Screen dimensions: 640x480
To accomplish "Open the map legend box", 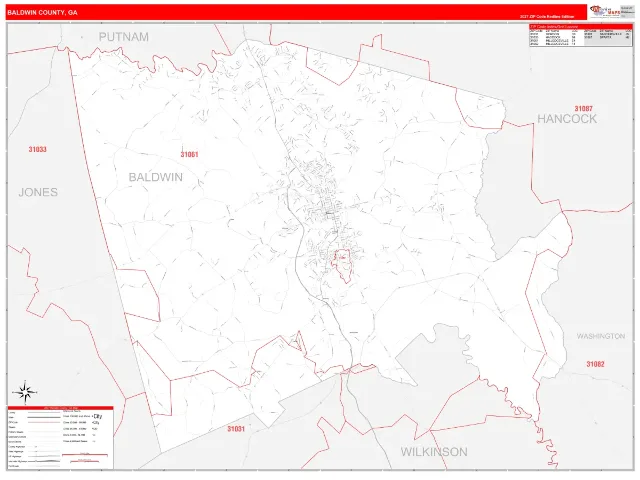I will click(x=60, y=438).
